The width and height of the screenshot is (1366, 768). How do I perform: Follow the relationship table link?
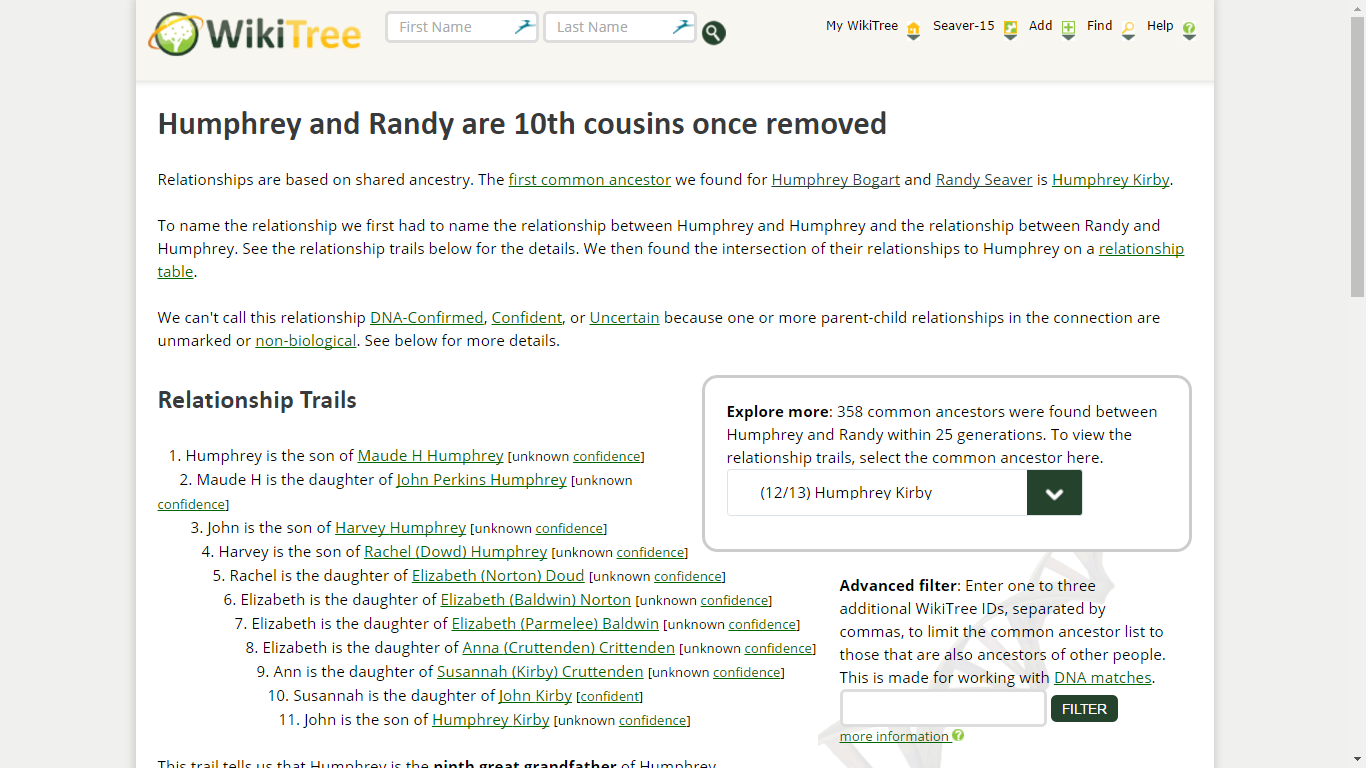coord(1141,249)
